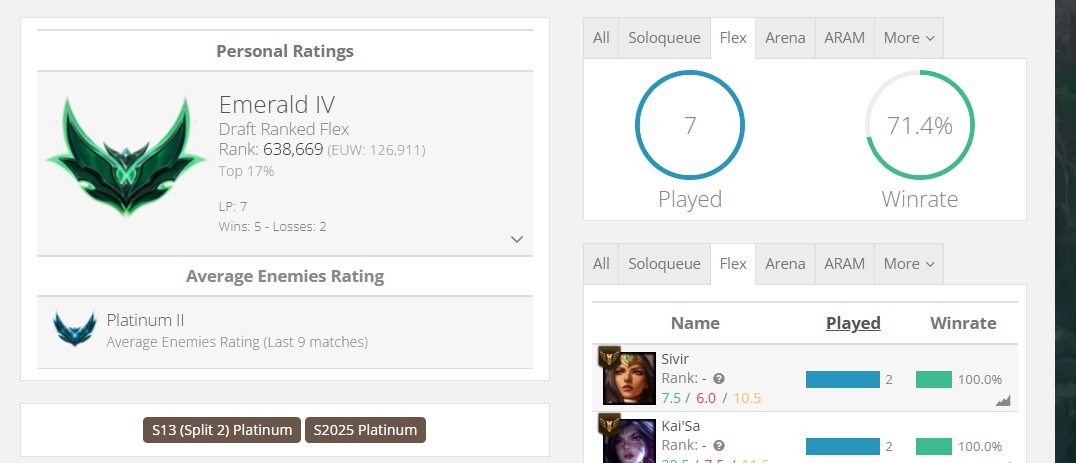Click Sivir's green 100.0% winrate bar

tap(934, 379)
